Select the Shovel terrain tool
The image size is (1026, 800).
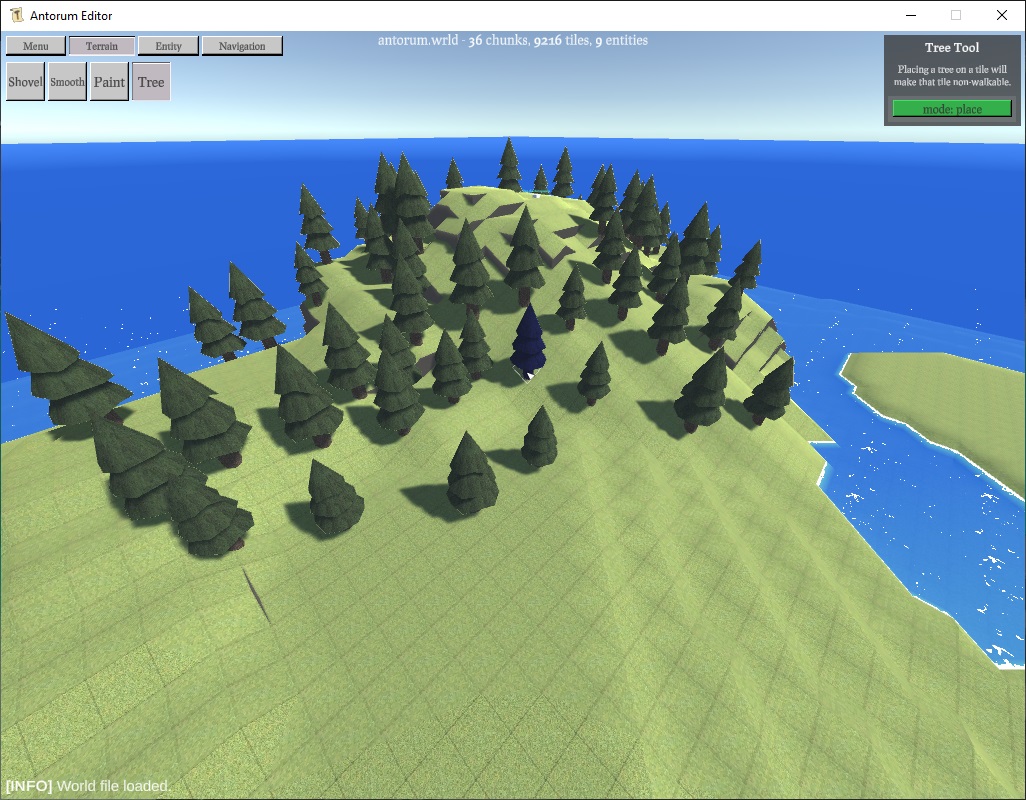(26, 82)
